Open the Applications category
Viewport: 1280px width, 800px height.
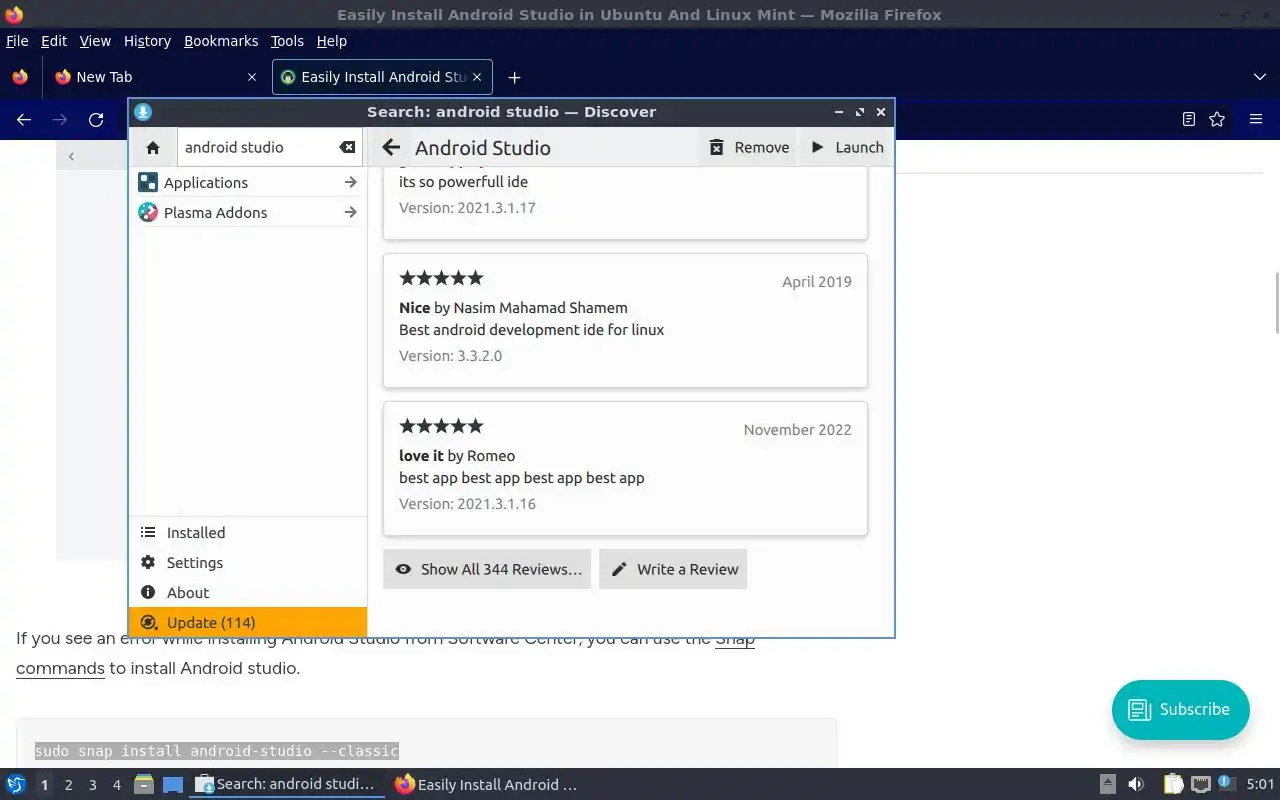[248, 182]
